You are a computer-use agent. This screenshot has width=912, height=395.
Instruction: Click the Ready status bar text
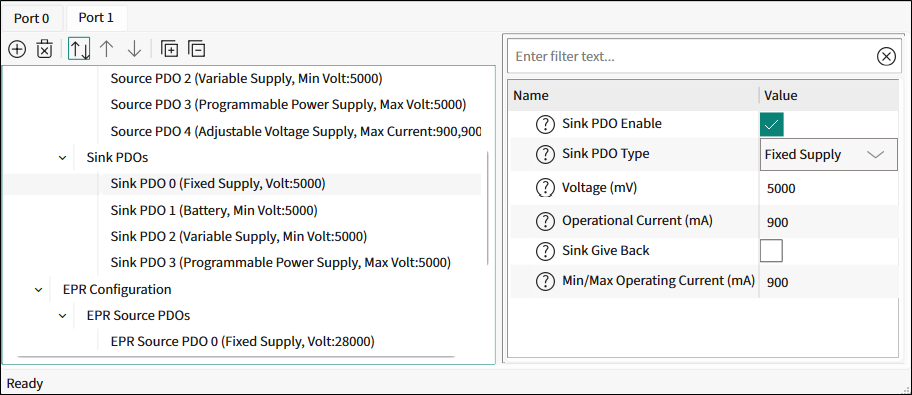point(25,383)
